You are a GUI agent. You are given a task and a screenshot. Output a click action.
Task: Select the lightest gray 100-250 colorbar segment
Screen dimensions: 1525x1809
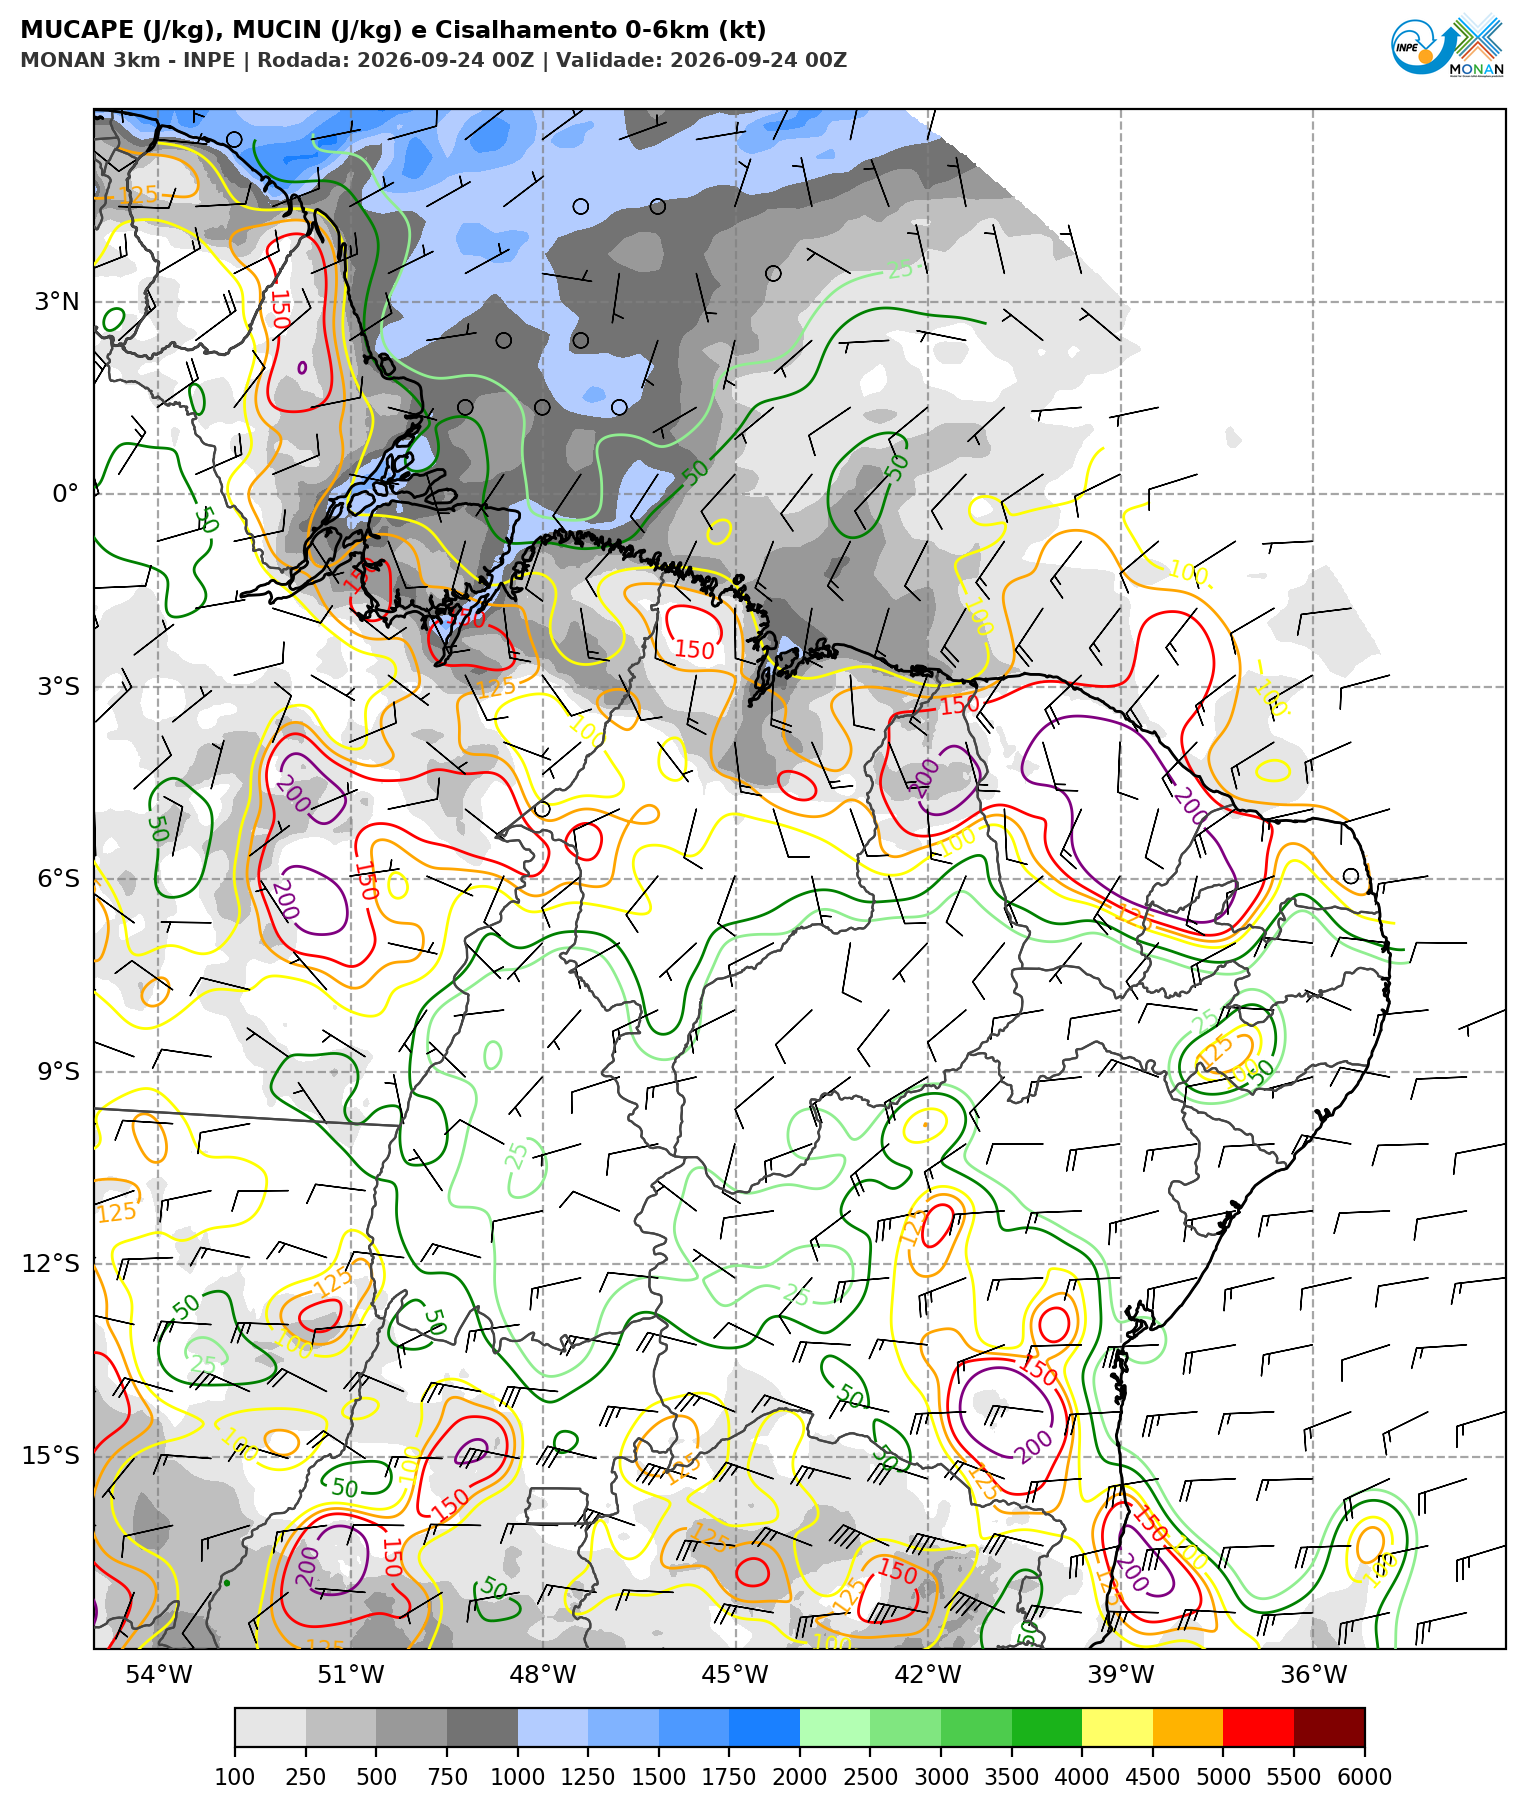click(x=270, y=1727)
